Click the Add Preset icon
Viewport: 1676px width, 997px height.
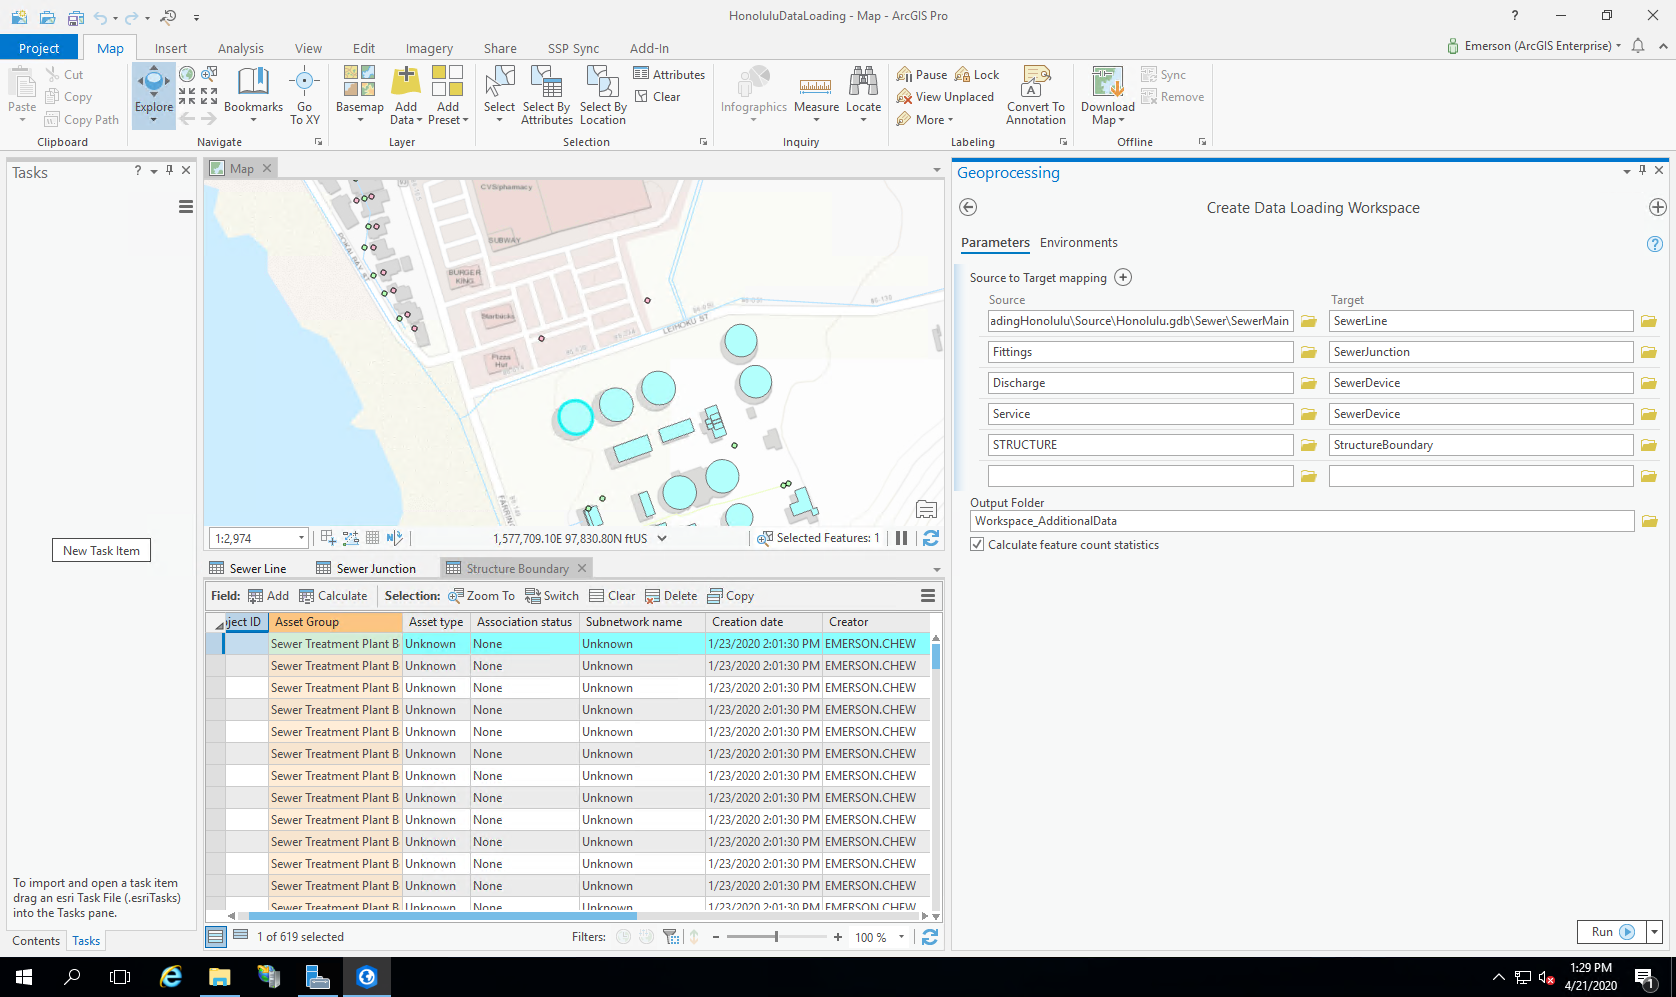tap(447, 81)
